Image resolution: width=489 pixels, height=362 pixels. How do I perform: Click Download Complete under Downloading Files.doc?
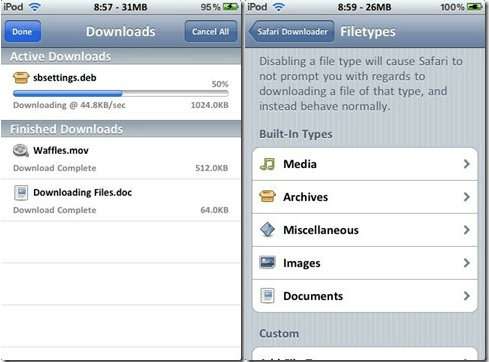pyautogui.click(x=55, y=210)
